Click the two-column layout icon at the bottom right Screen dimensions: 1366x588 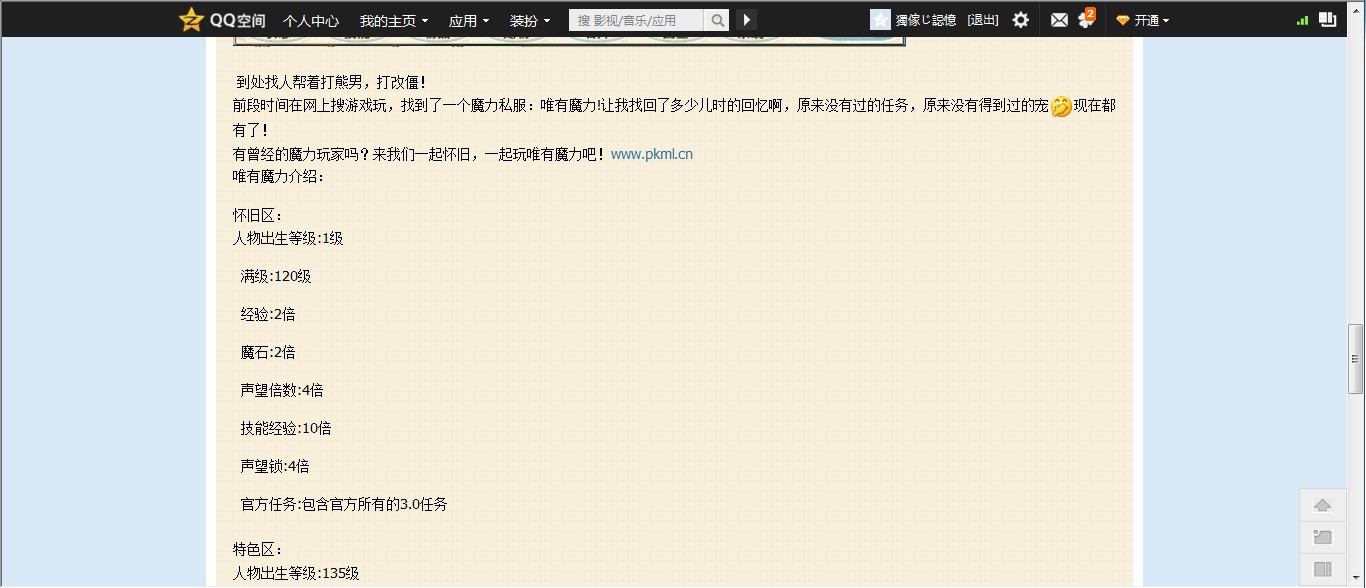(1322, 569)
